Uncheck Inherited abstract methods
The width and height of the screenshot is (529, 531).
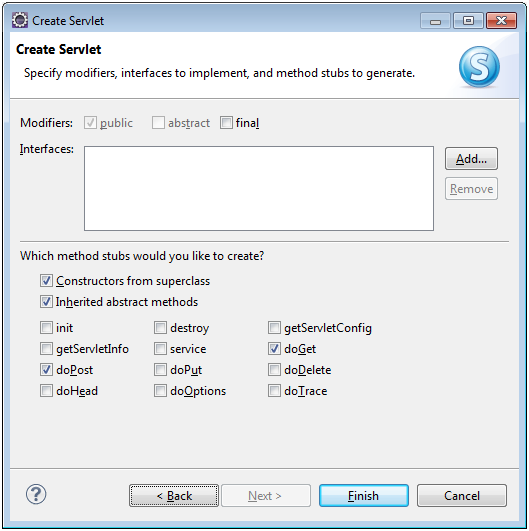coord(46,302)
